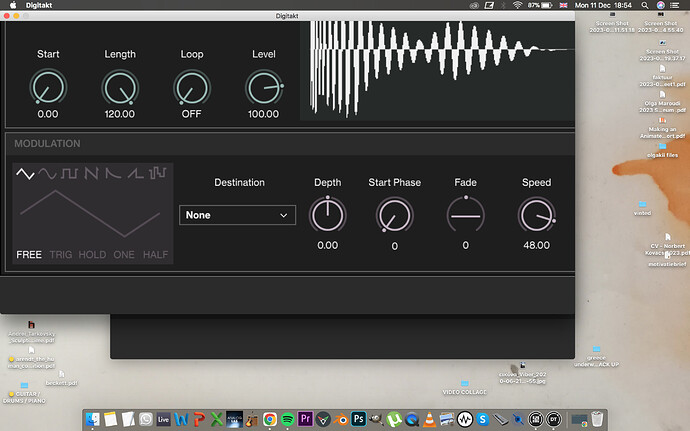Screen dimensions: 690x431
Task: Select the exponential decay LFO waveform icon
Action: (113, 173)
